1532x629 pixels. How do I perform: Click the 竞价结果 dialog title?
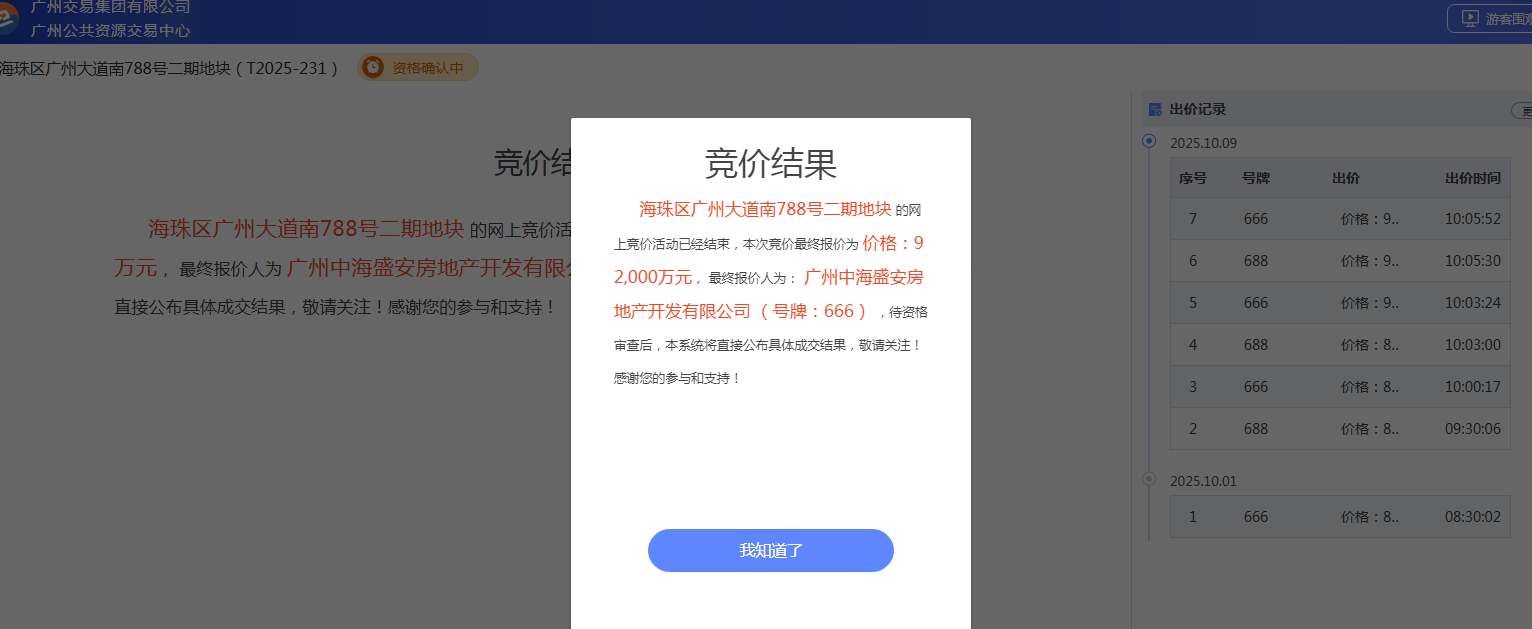pyautogui.click(x=771, y=162)
